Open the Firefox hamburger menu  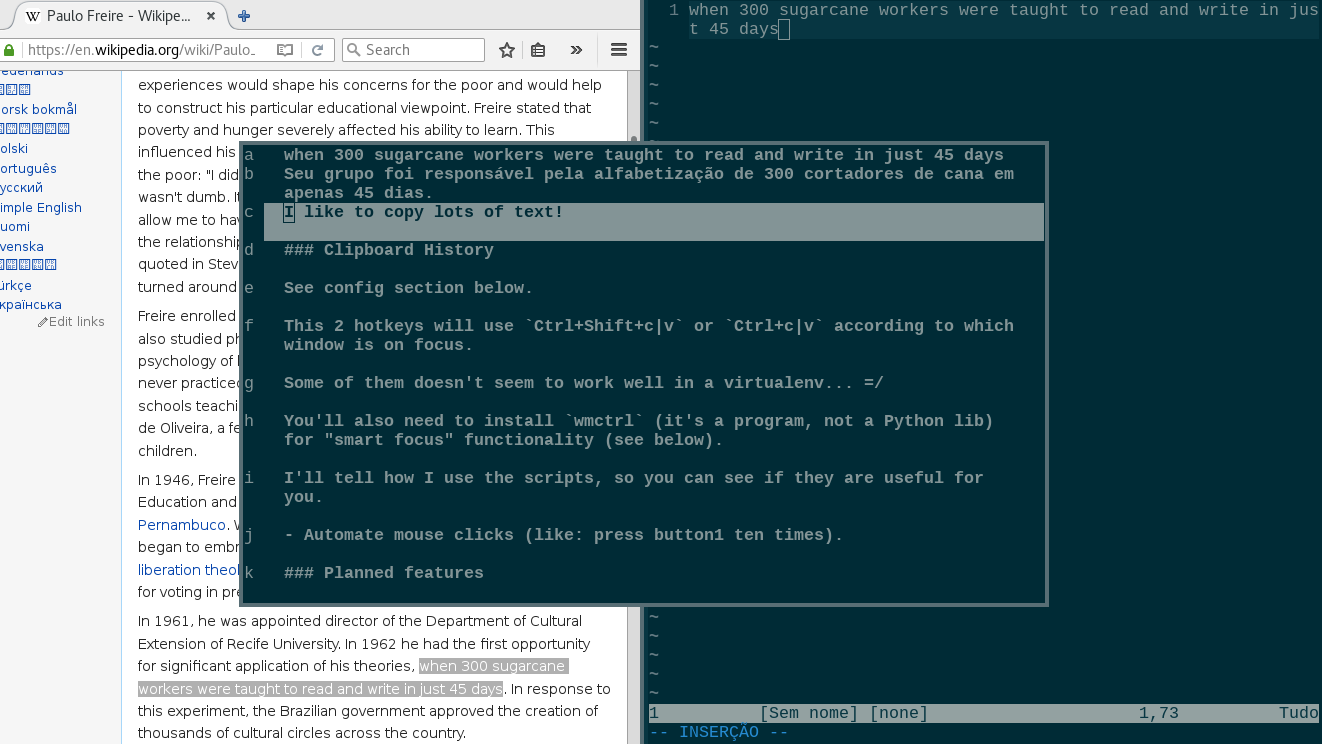pyautogui.click(x=618, y=50)
